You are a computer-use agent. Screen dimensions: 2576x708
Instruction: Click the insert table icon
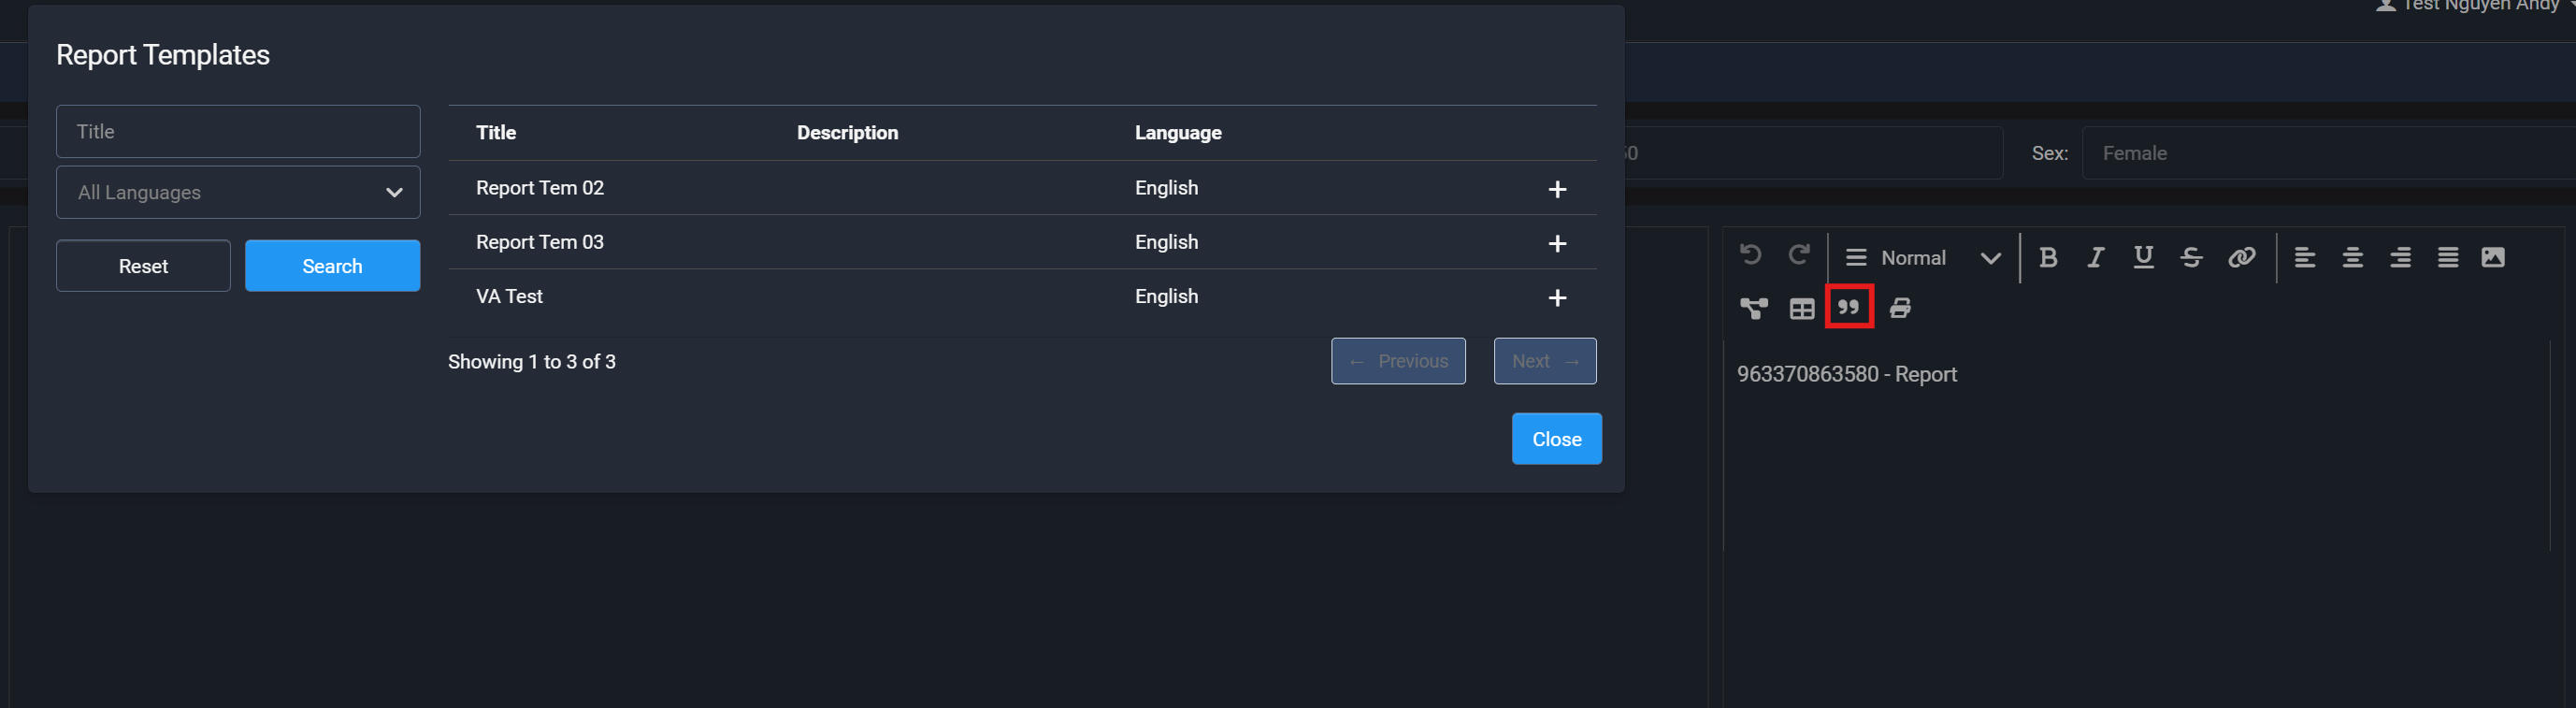point(1801,308)
